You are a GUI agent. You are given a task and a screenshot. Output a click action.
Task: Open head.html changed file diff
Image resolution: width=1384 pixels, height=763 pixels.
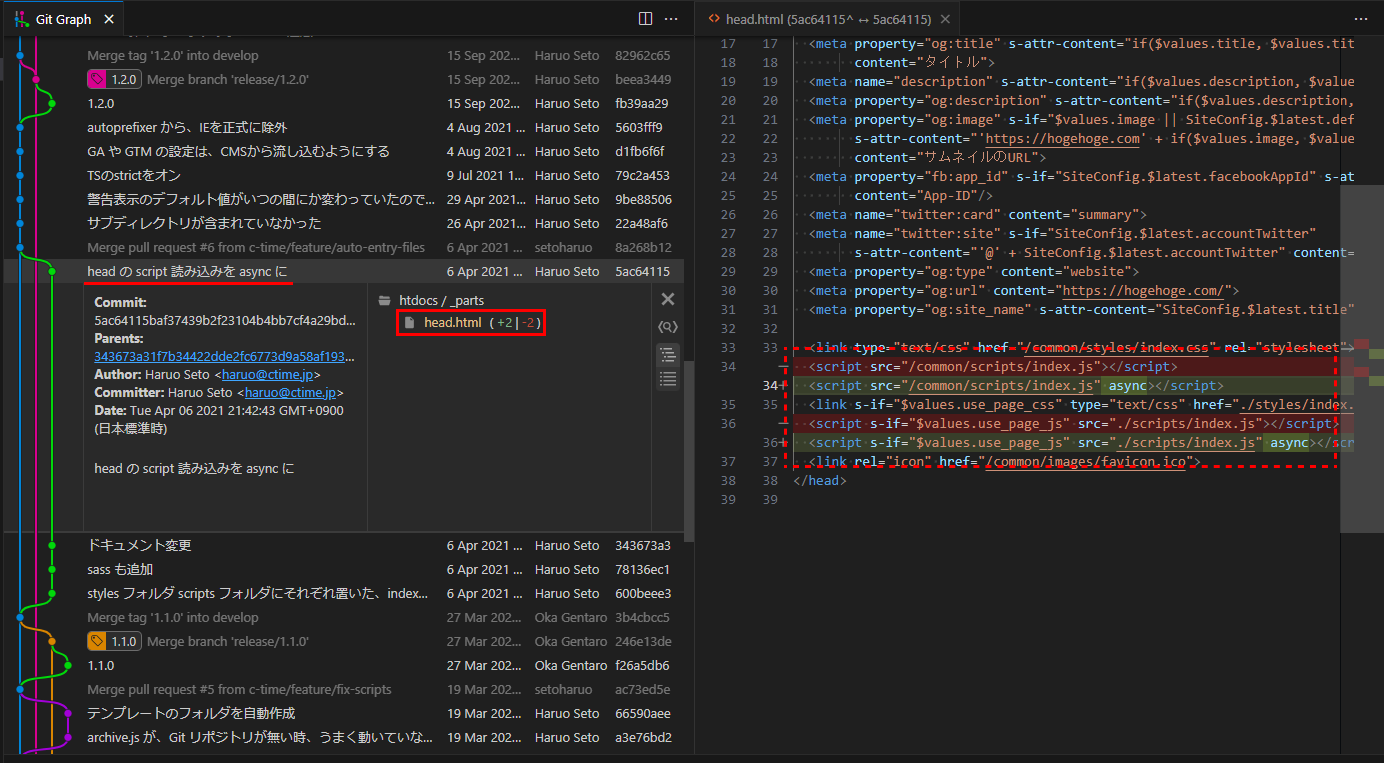(452, 322)
